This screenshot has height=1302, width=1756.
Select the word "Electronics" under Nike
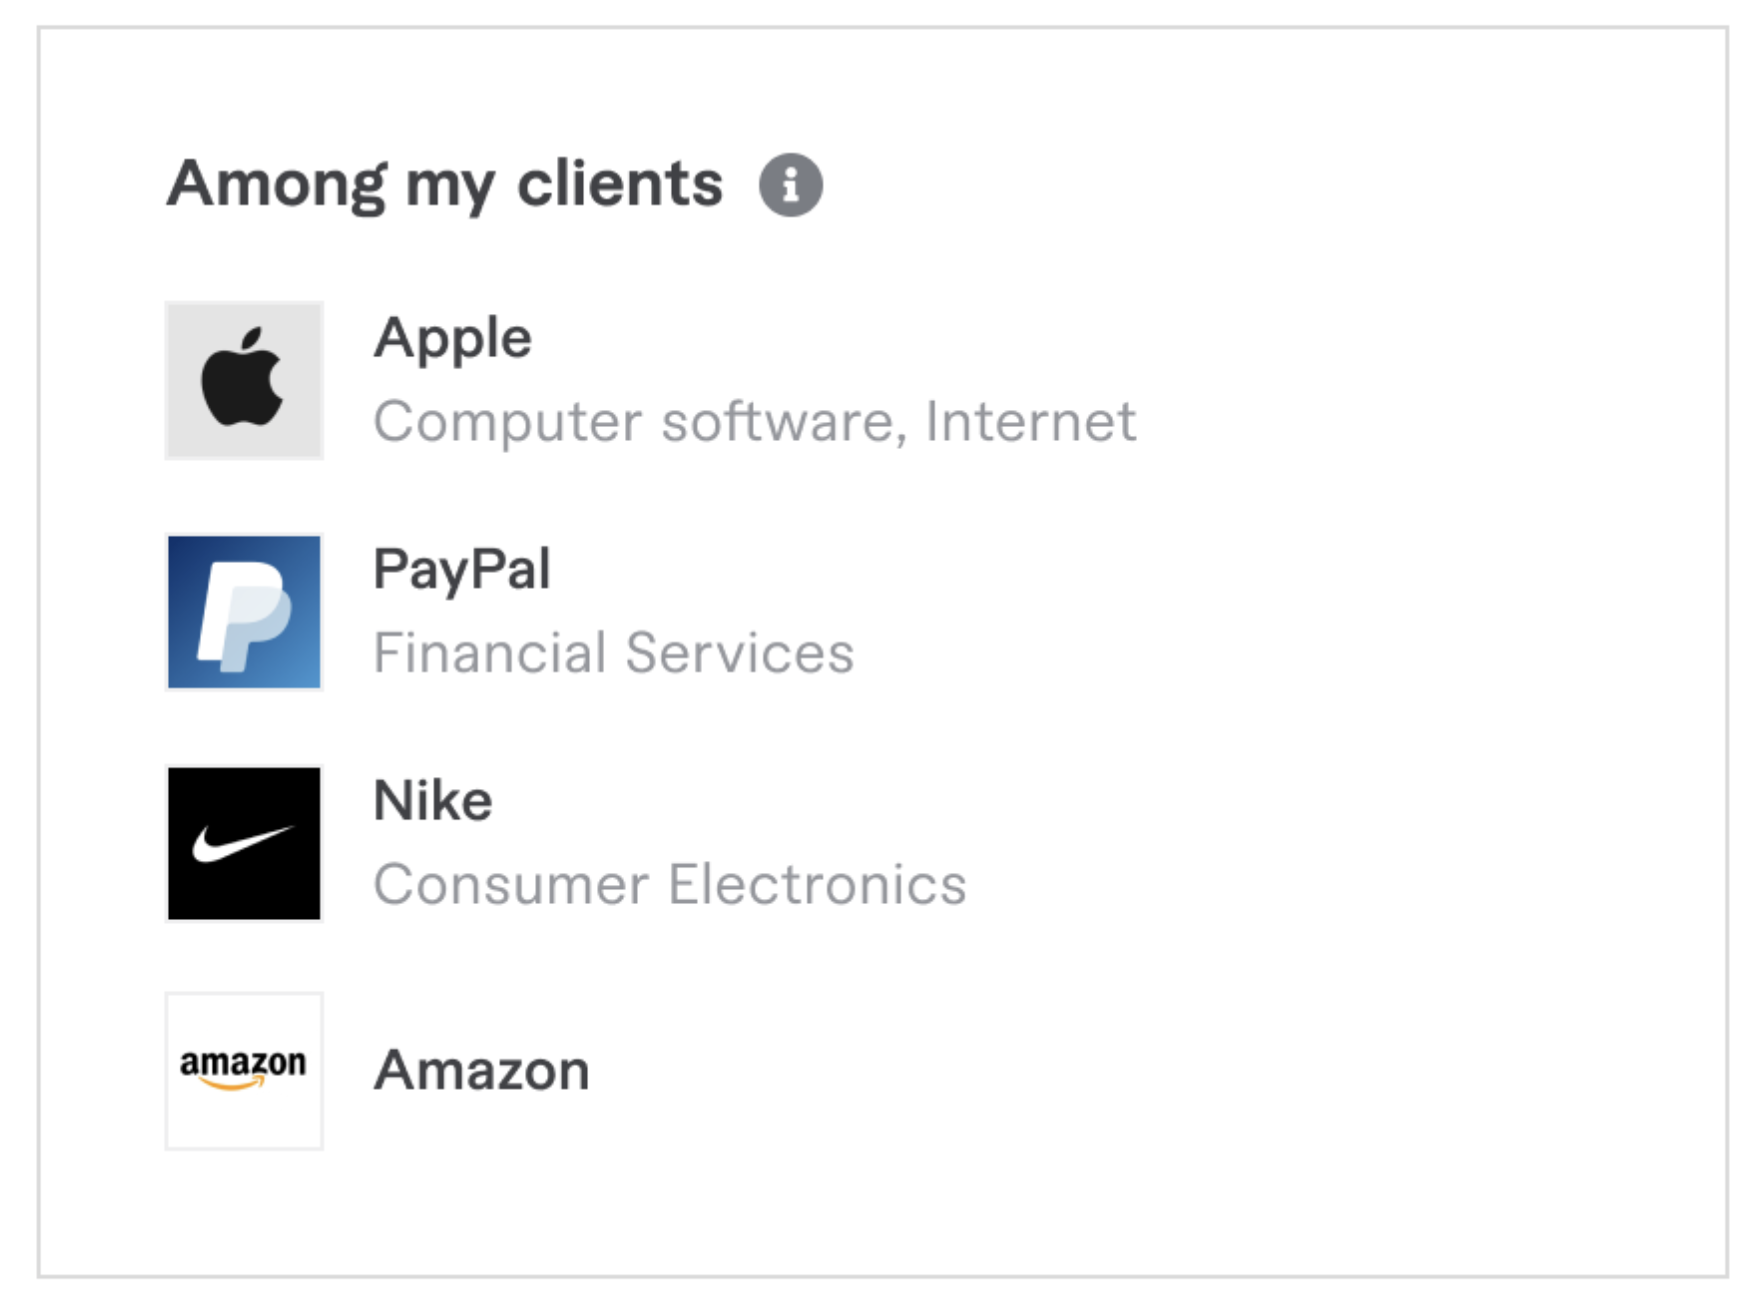(817, 885)
